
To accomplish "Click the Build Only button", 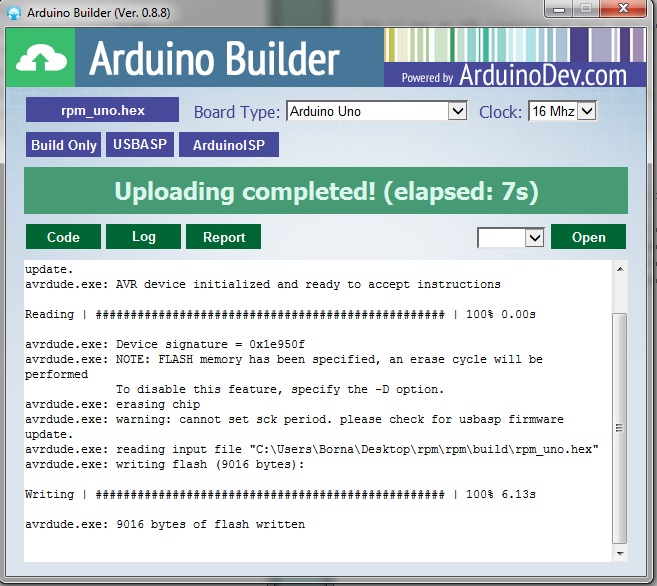I will [63, 145].
